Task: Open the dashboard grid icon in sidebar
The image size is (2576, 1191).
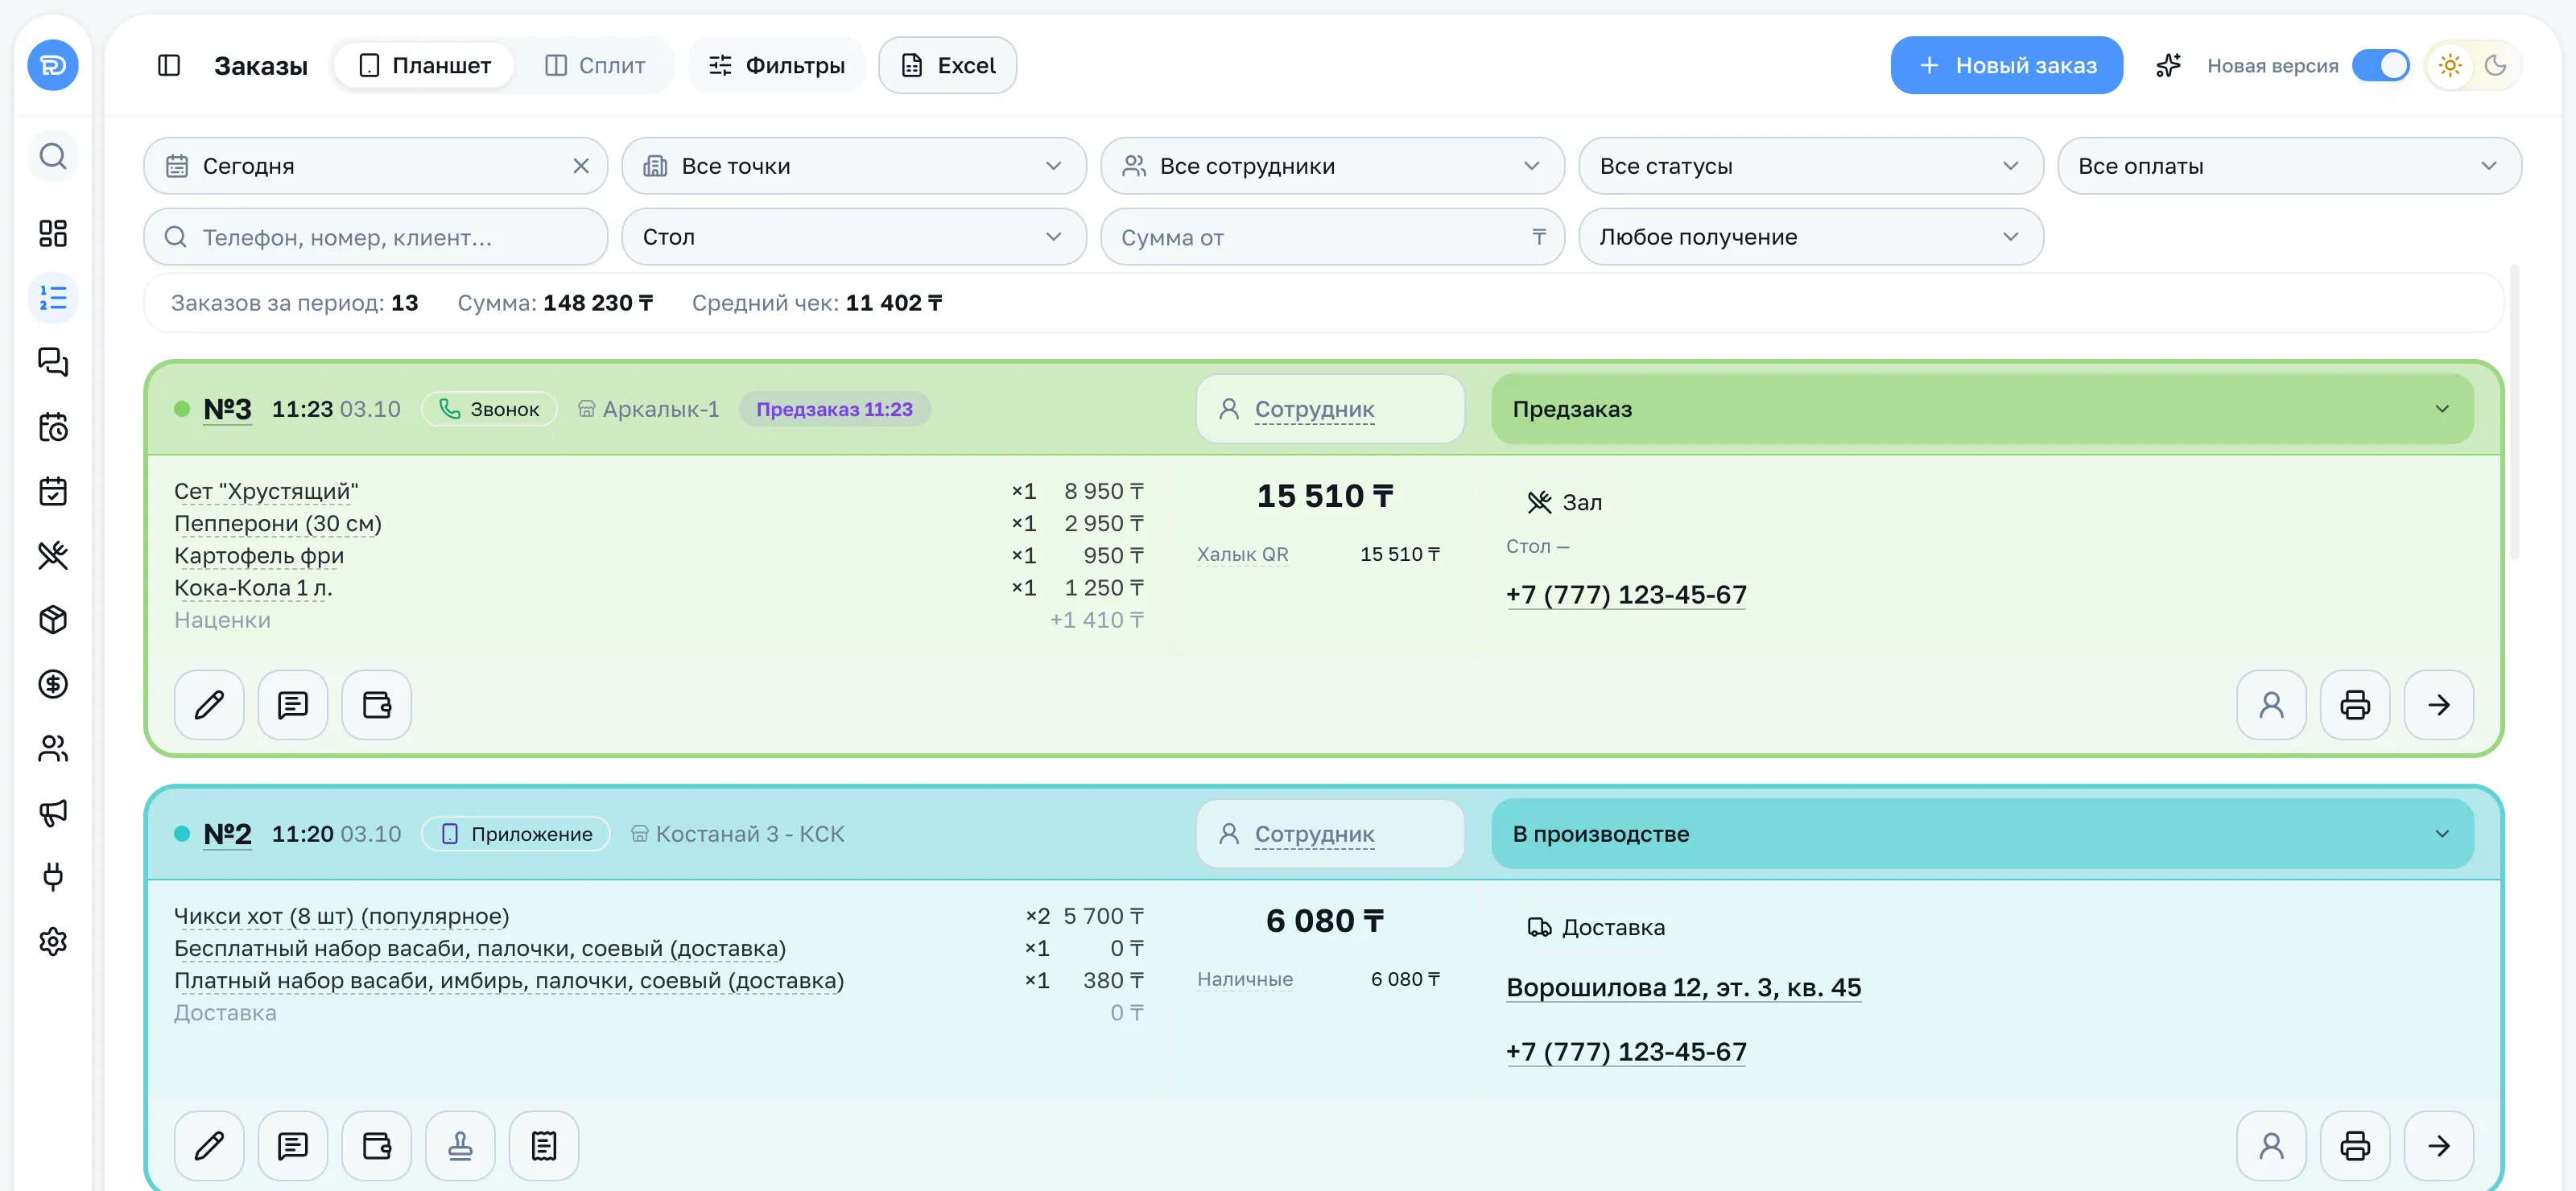Action: (x=53, y=233)
